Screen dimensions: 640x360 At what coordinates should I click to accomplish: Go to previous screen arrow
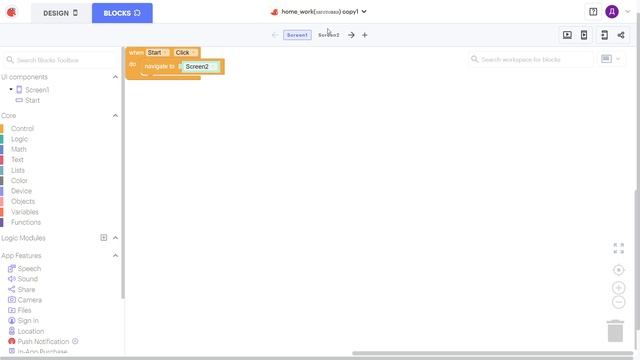pos(275,35)
